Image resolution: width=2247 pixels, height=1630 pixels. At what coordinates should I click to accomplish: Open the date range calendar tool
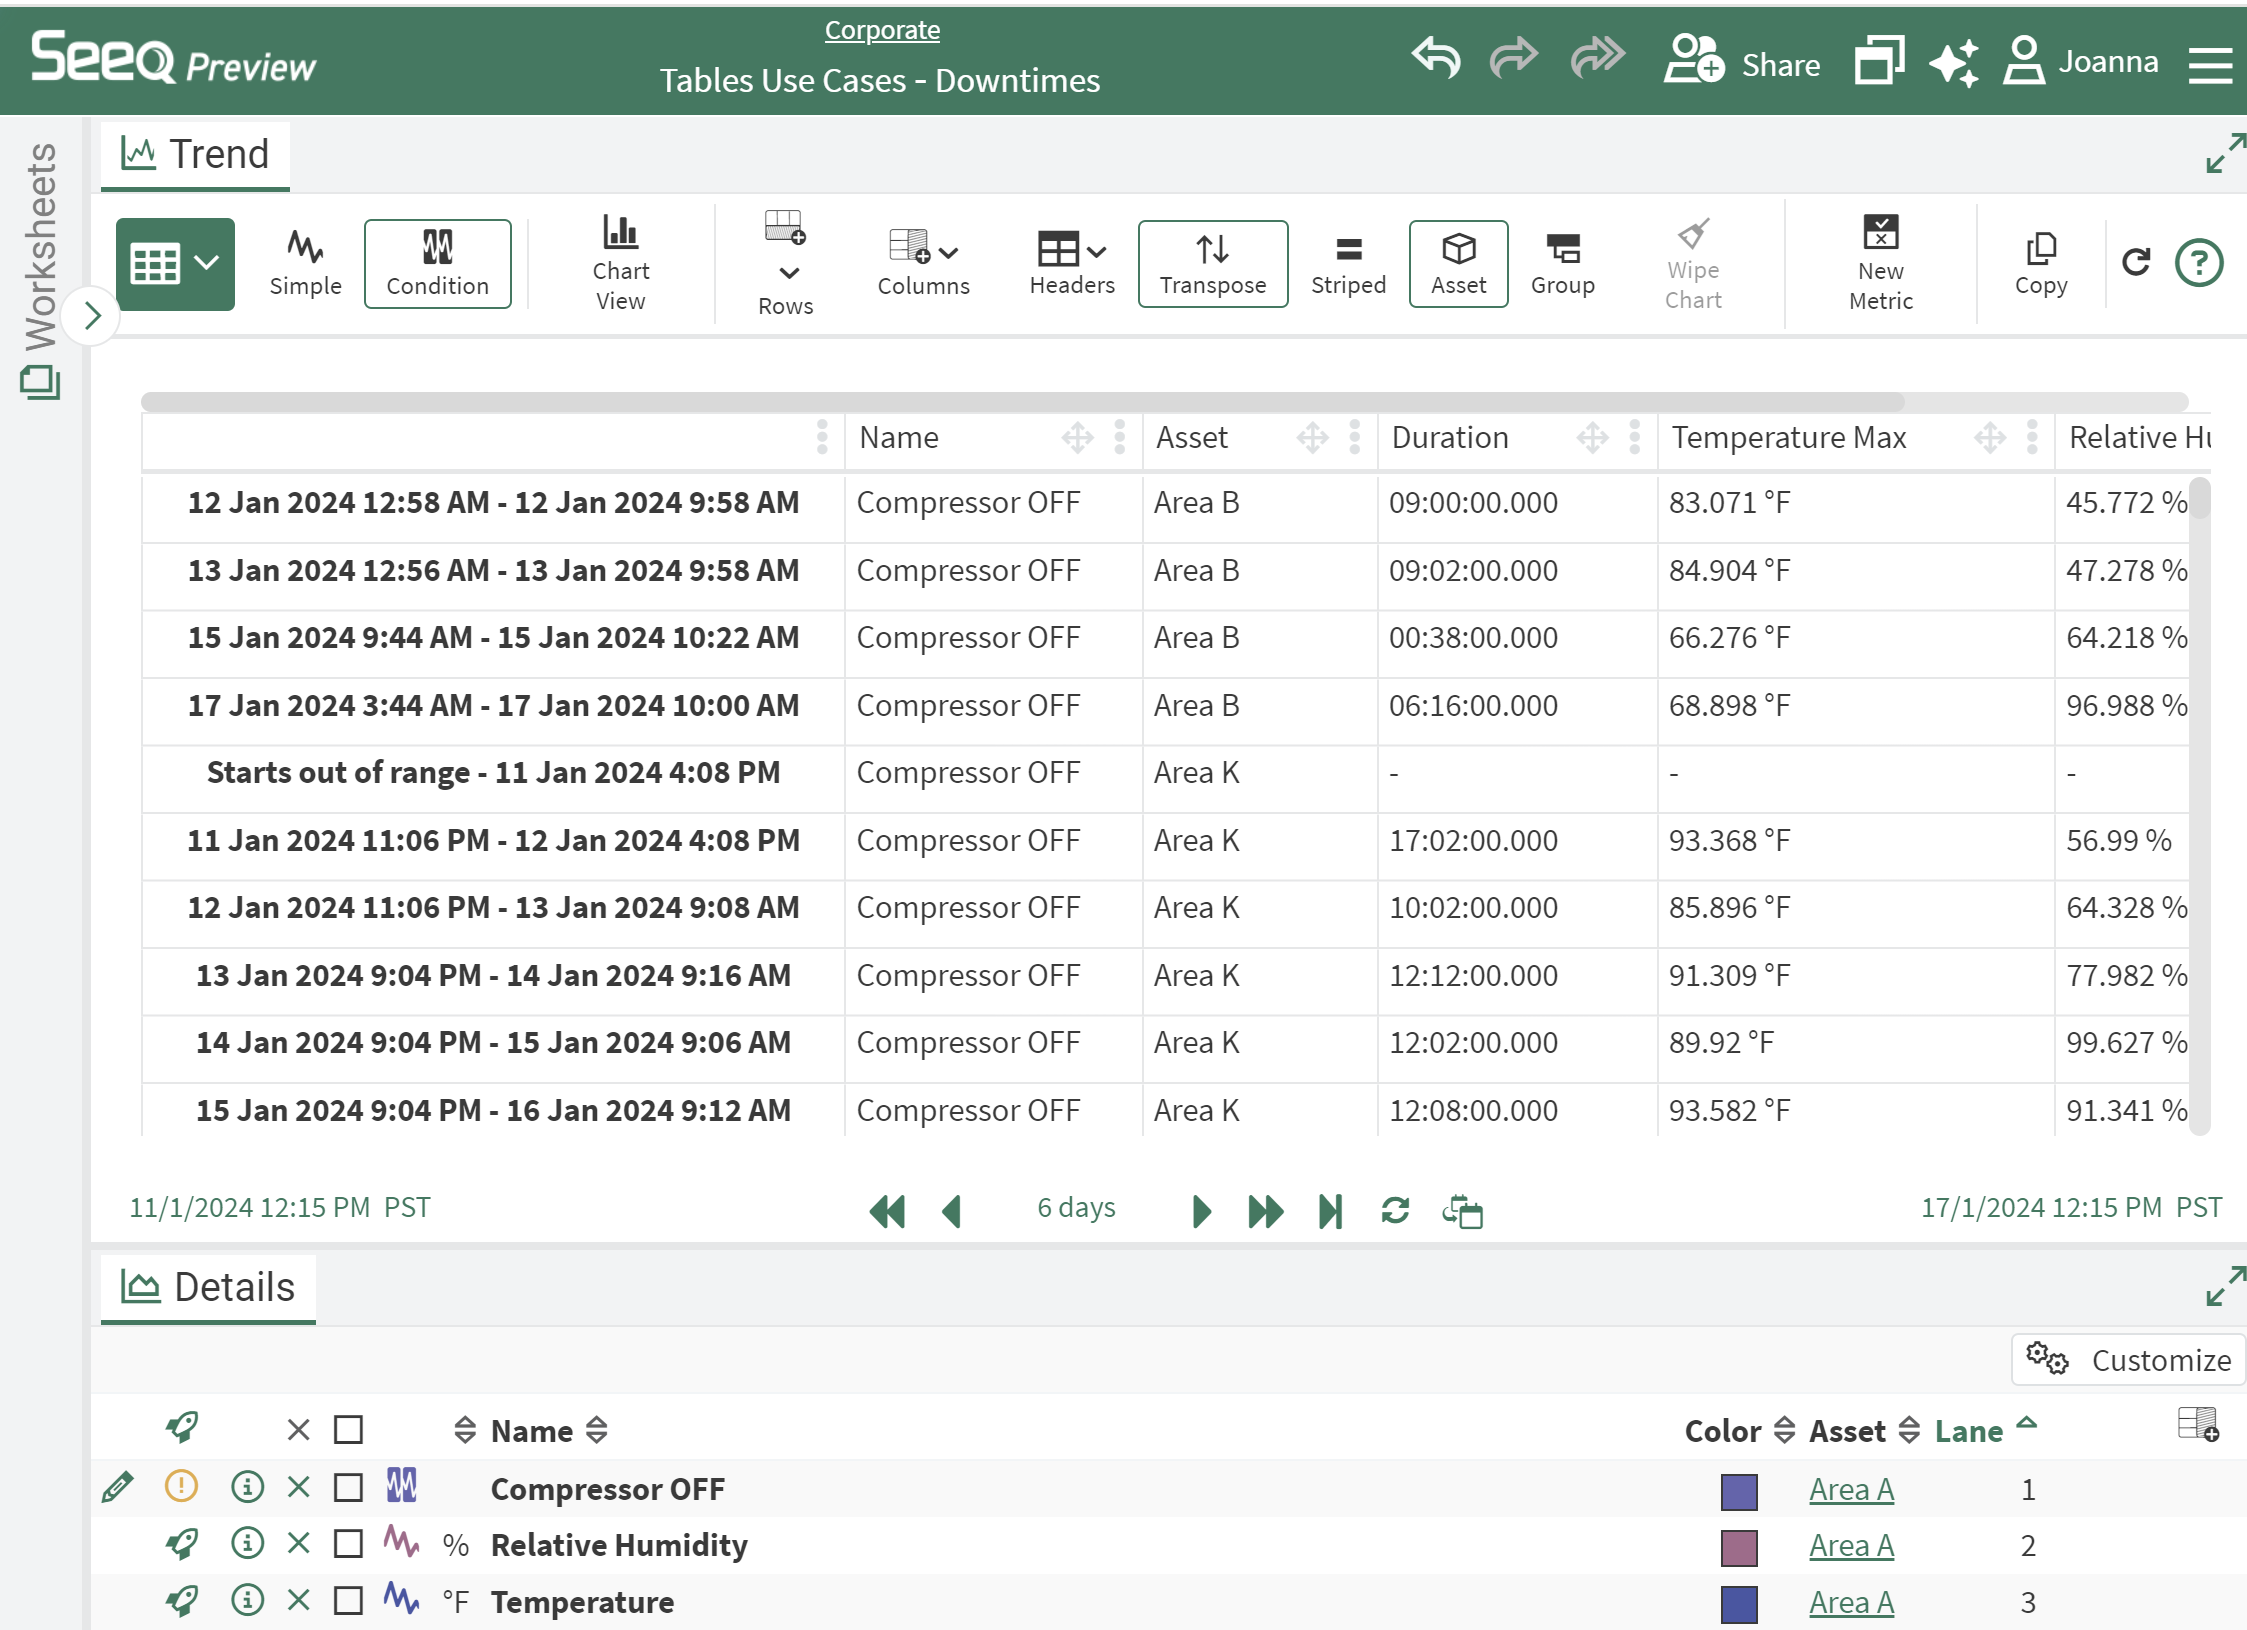pos(1462,1211)
